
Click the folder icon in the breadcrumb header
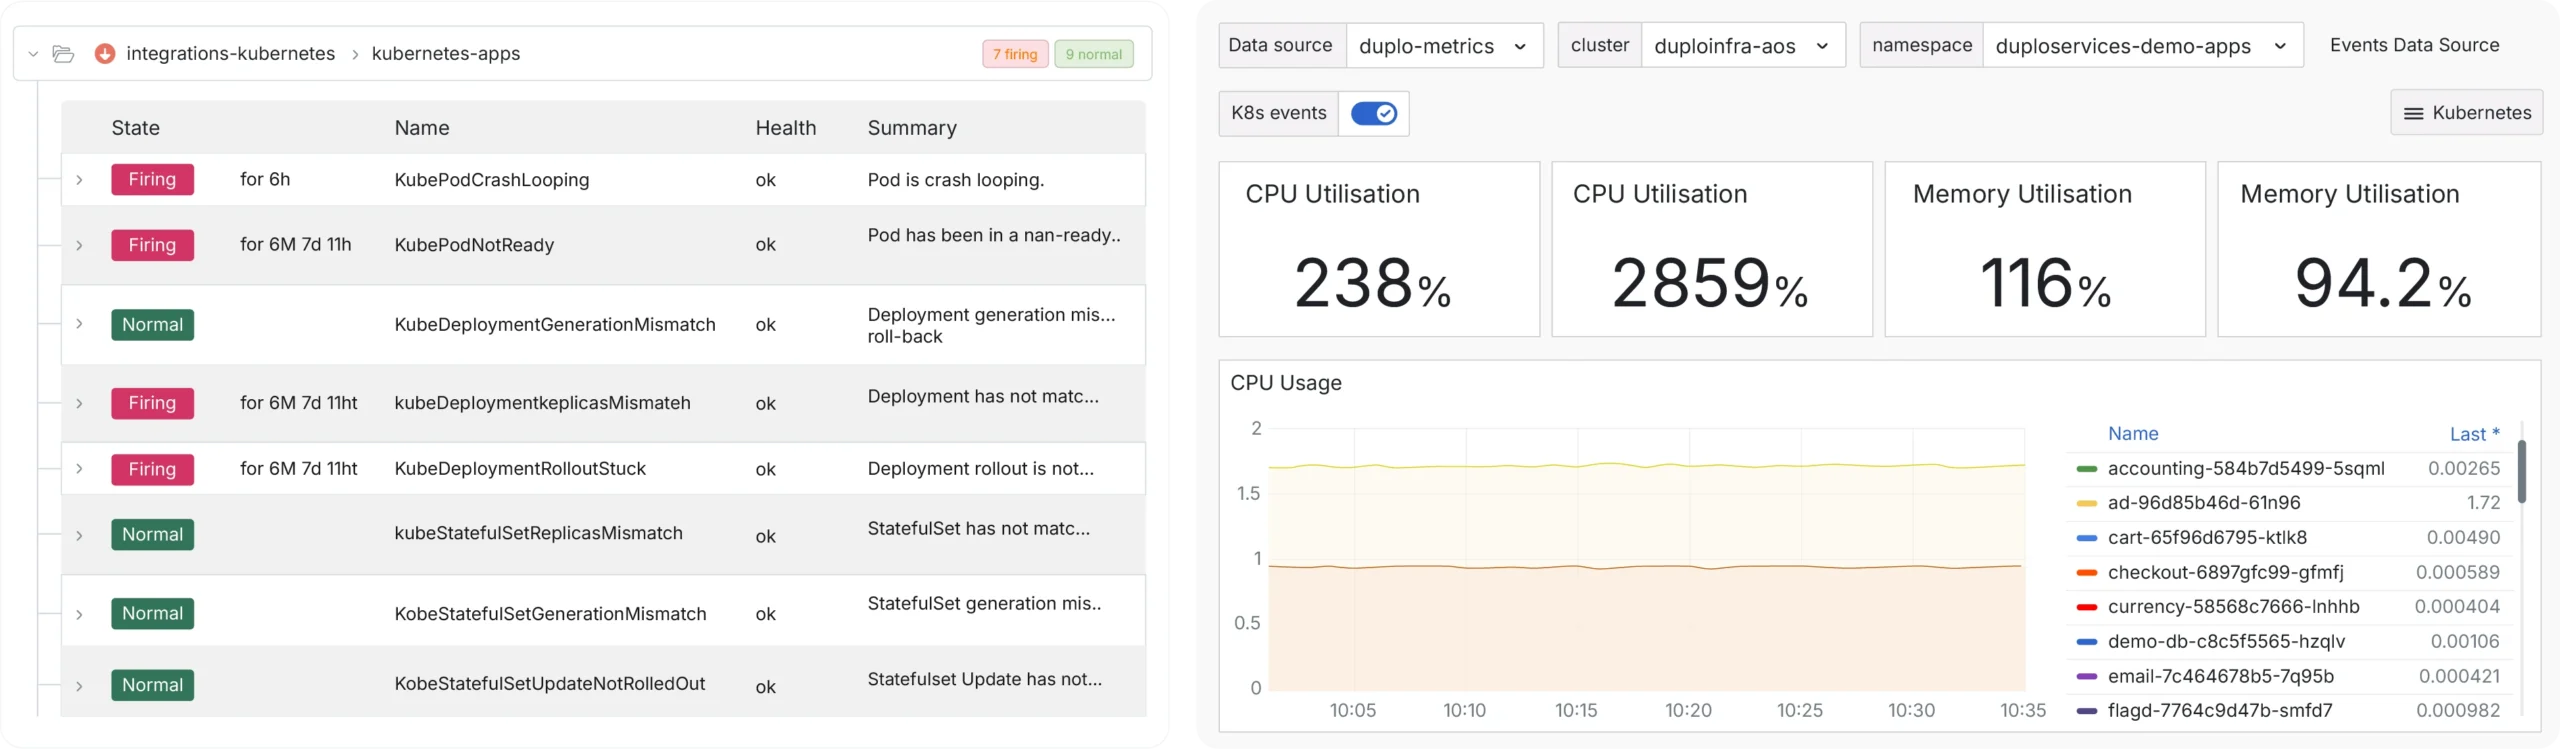tap(64, 54)
